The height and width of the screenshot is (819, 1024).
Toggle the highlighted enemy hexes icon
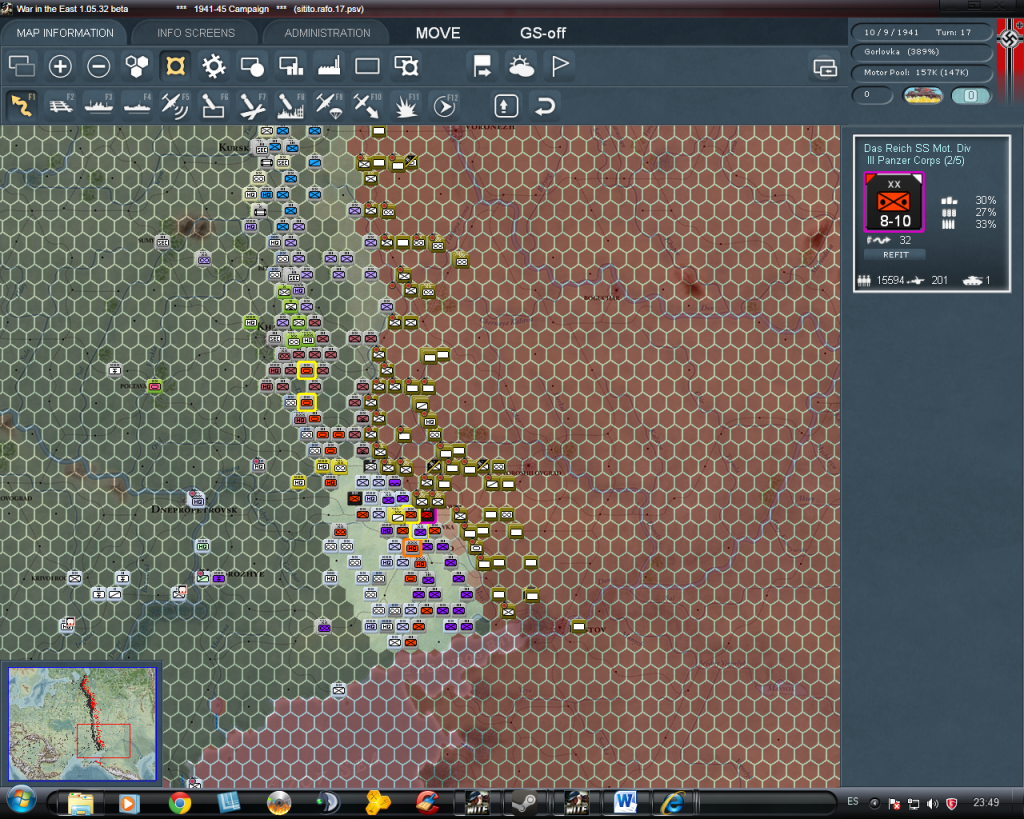point(175,66)
